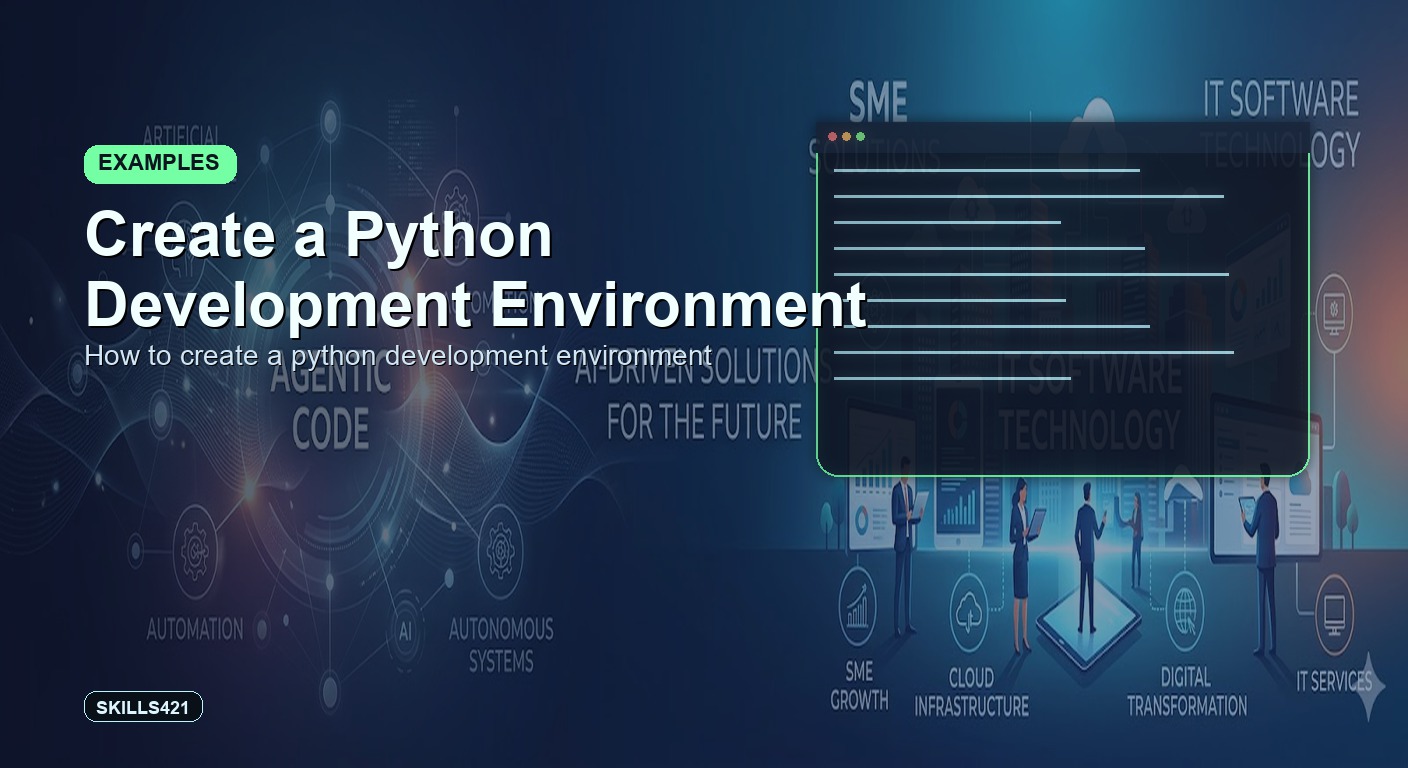The image size is (1408, 768).
Task: Click the green EXAMPLES badge
Action: (x=160, y=164)
